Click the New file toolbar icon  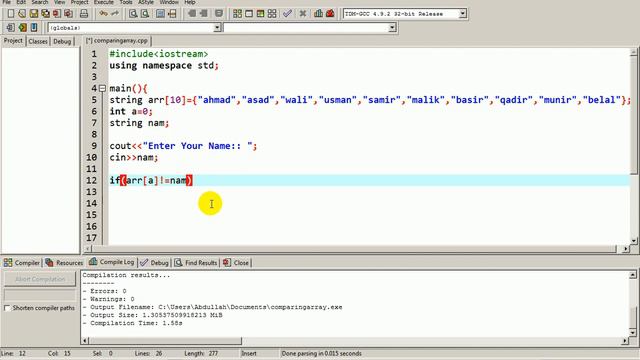(x=11, y=13)
